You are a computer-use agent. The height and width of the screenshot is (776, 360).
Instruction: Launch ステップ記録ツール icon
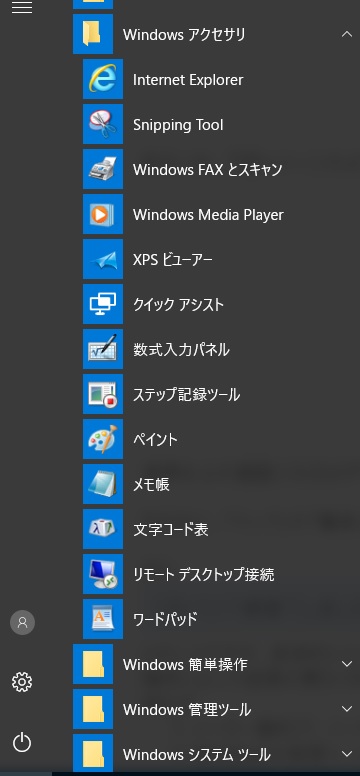pyautogui.click(x=103, y=394)
